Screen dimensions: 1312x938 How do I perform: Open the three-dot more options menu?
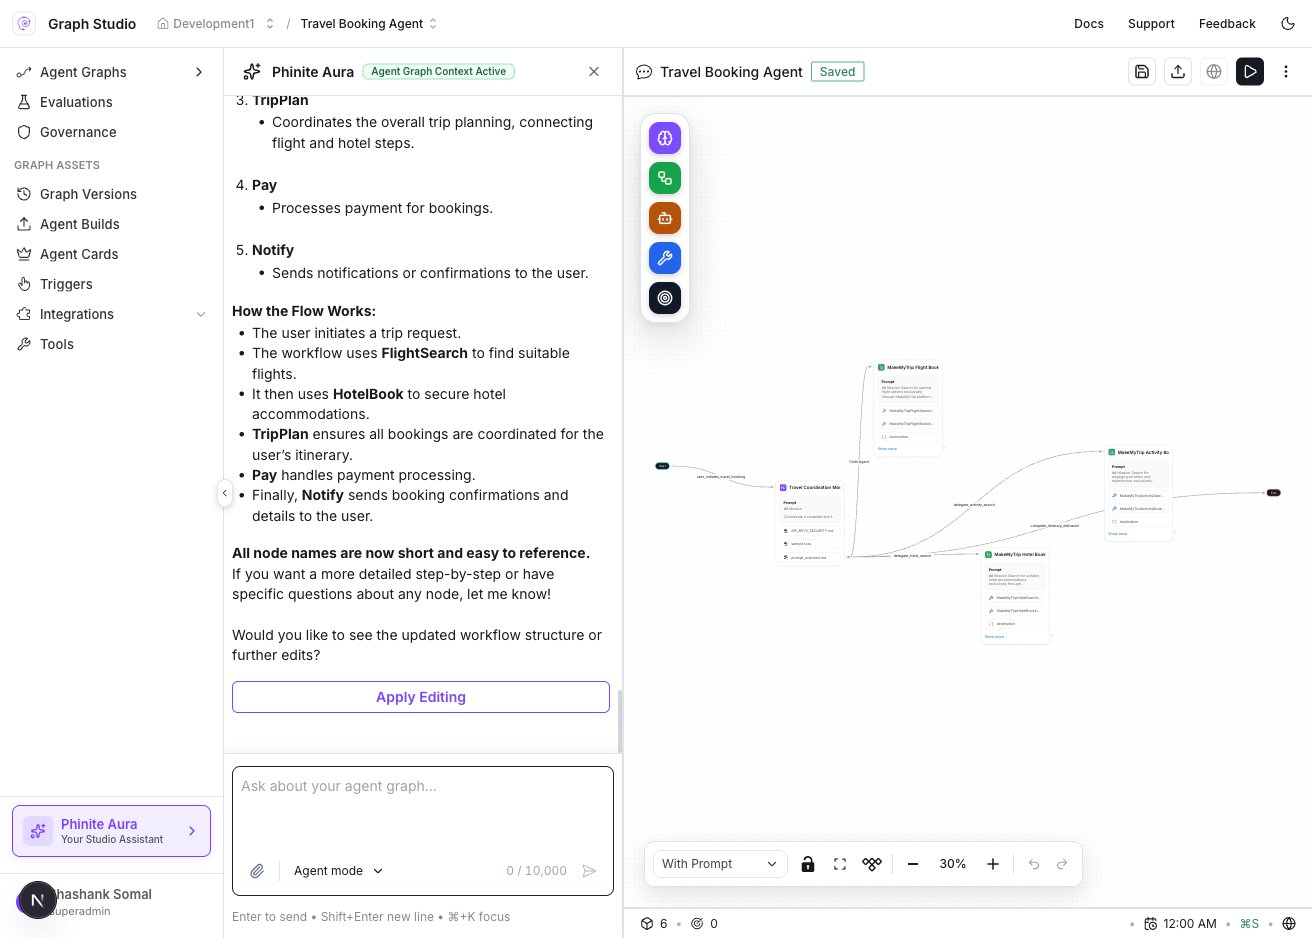point(1286,71)
